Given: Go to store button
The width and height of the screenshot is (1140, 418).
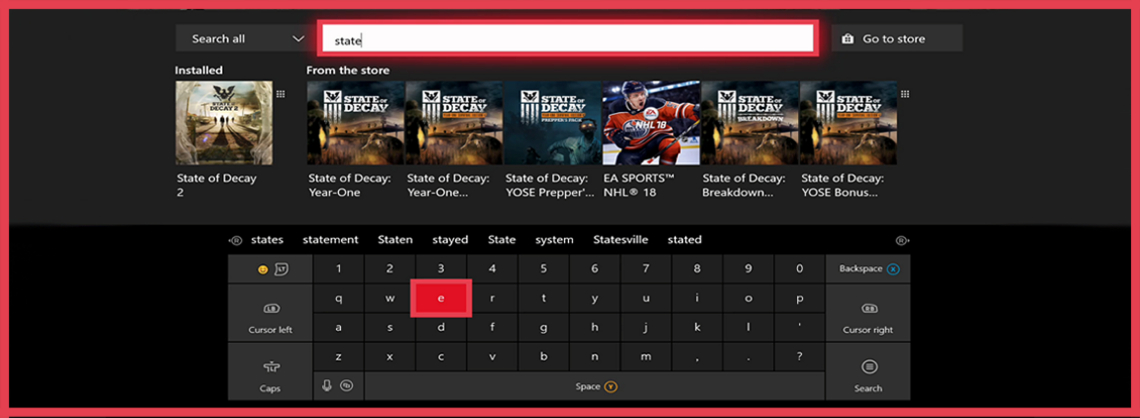Looking at the screenshot, I should pos(897,39).
